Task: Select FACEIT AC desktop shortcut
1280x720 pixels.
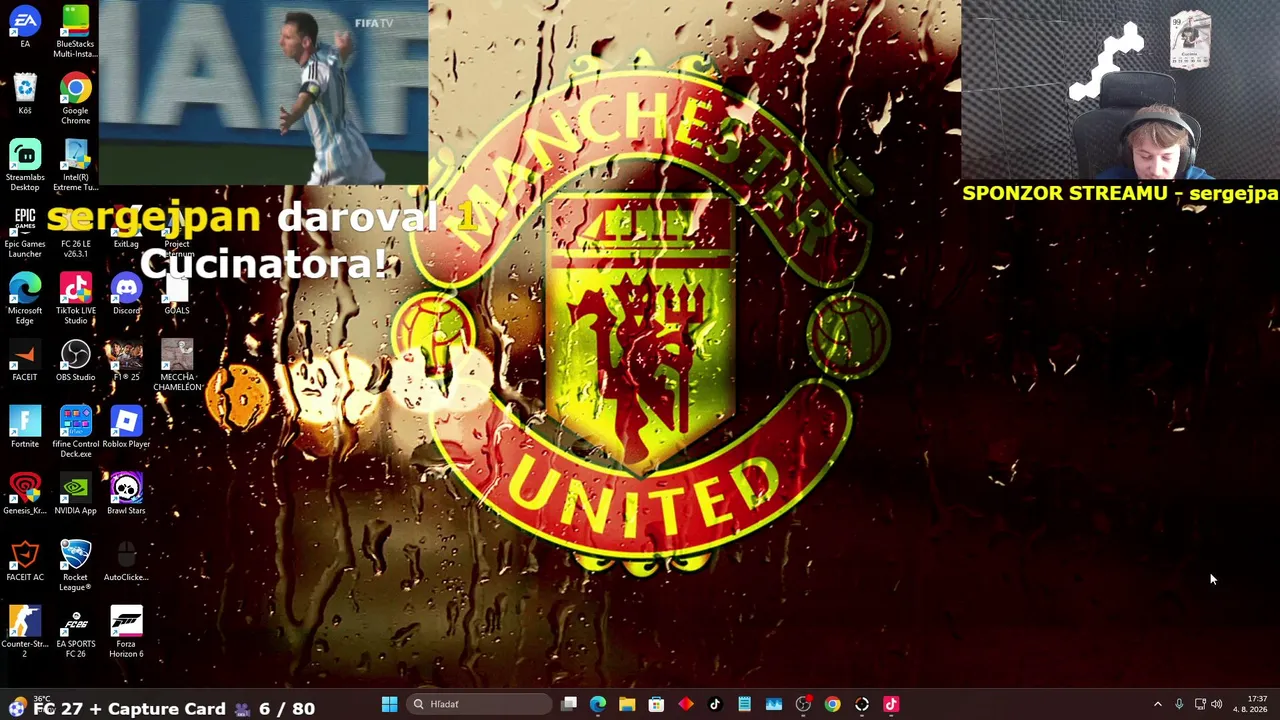Action: [25, 561]
